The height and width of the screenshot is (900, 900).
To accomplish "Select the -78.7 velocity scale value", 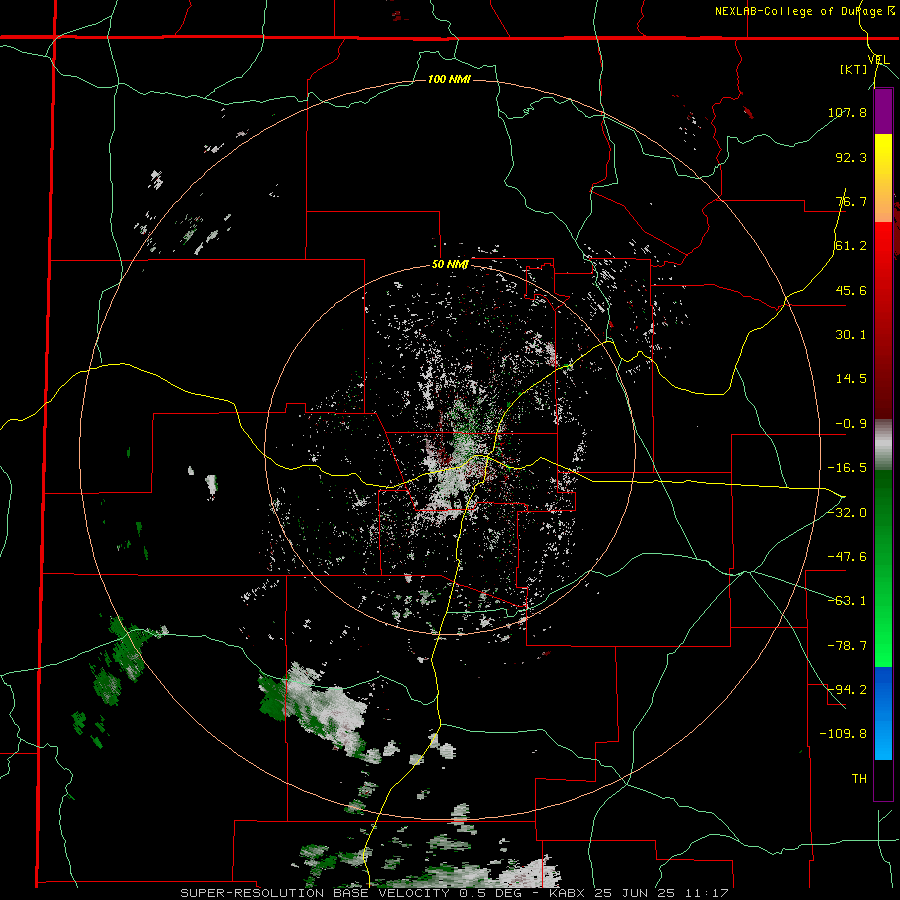I will click(x=847, y=646).
